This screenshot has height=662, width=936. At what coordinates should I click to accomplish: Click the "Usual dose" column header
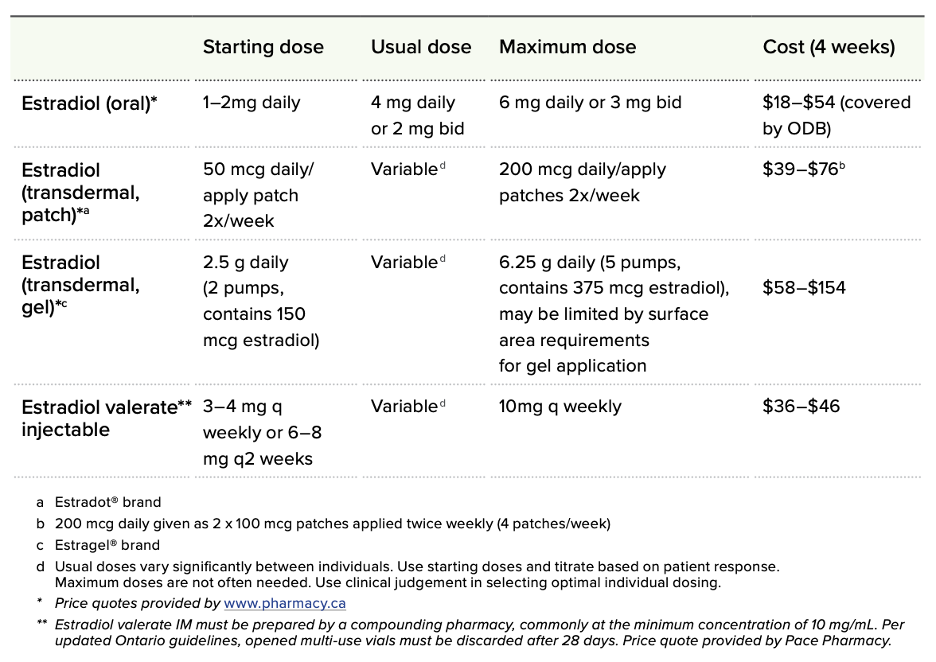point(421,47)
